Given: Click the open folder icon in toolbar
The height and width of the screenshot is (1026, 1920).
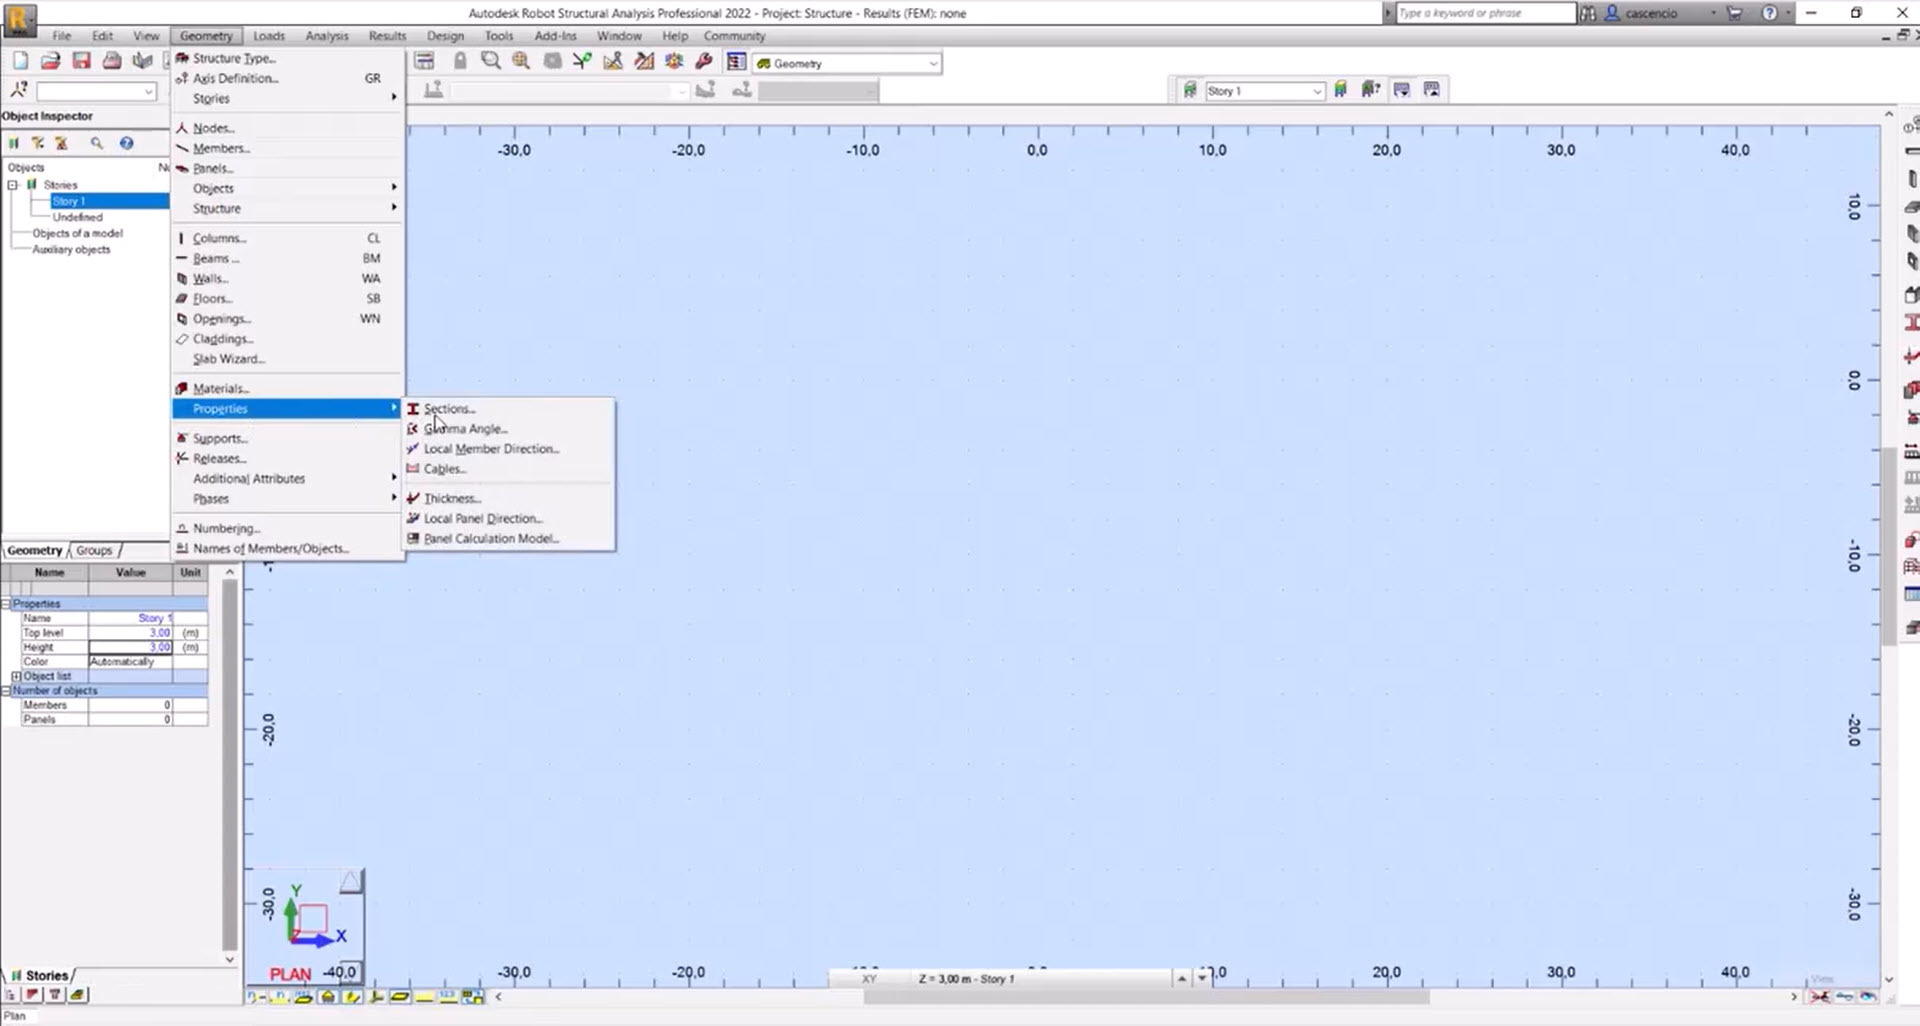Looking at the screenshot, I should pyautogui.click(x=50, y=61).
